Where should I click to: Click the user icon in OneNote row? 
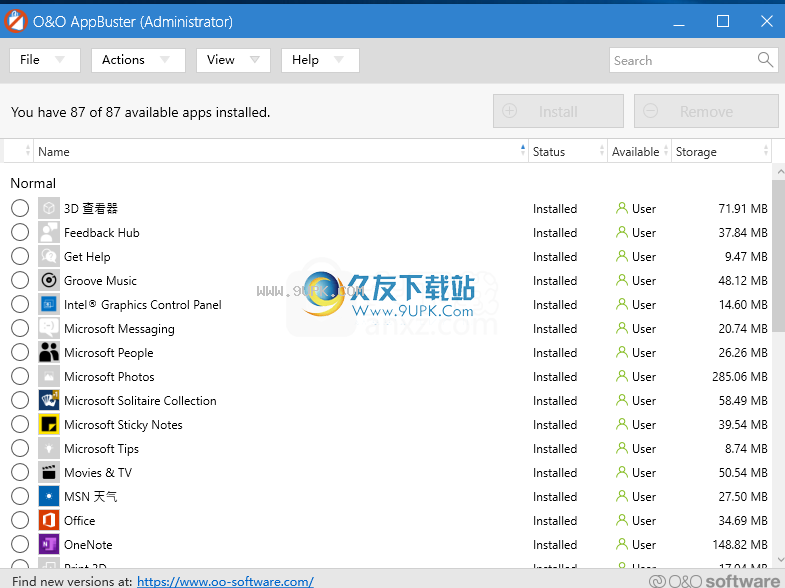point(622,544)
